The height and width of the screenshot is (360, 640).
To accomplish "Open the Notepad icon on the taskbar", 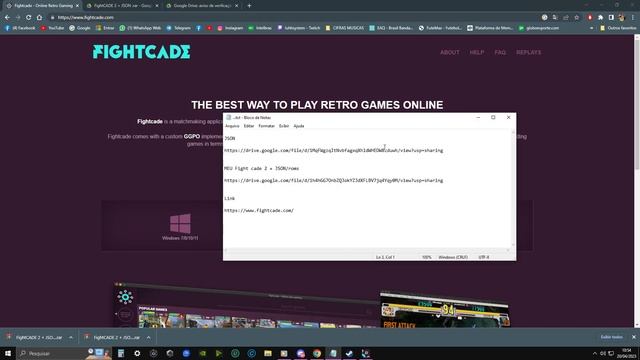I will point(333,353).
